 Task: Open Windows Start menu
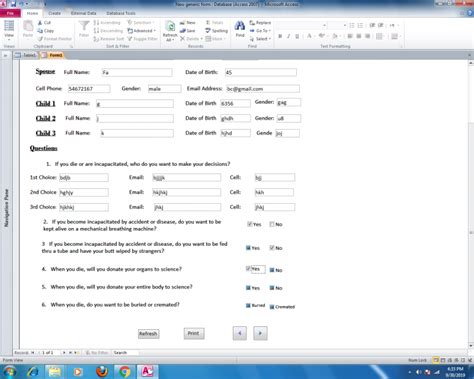click(10, 371)
